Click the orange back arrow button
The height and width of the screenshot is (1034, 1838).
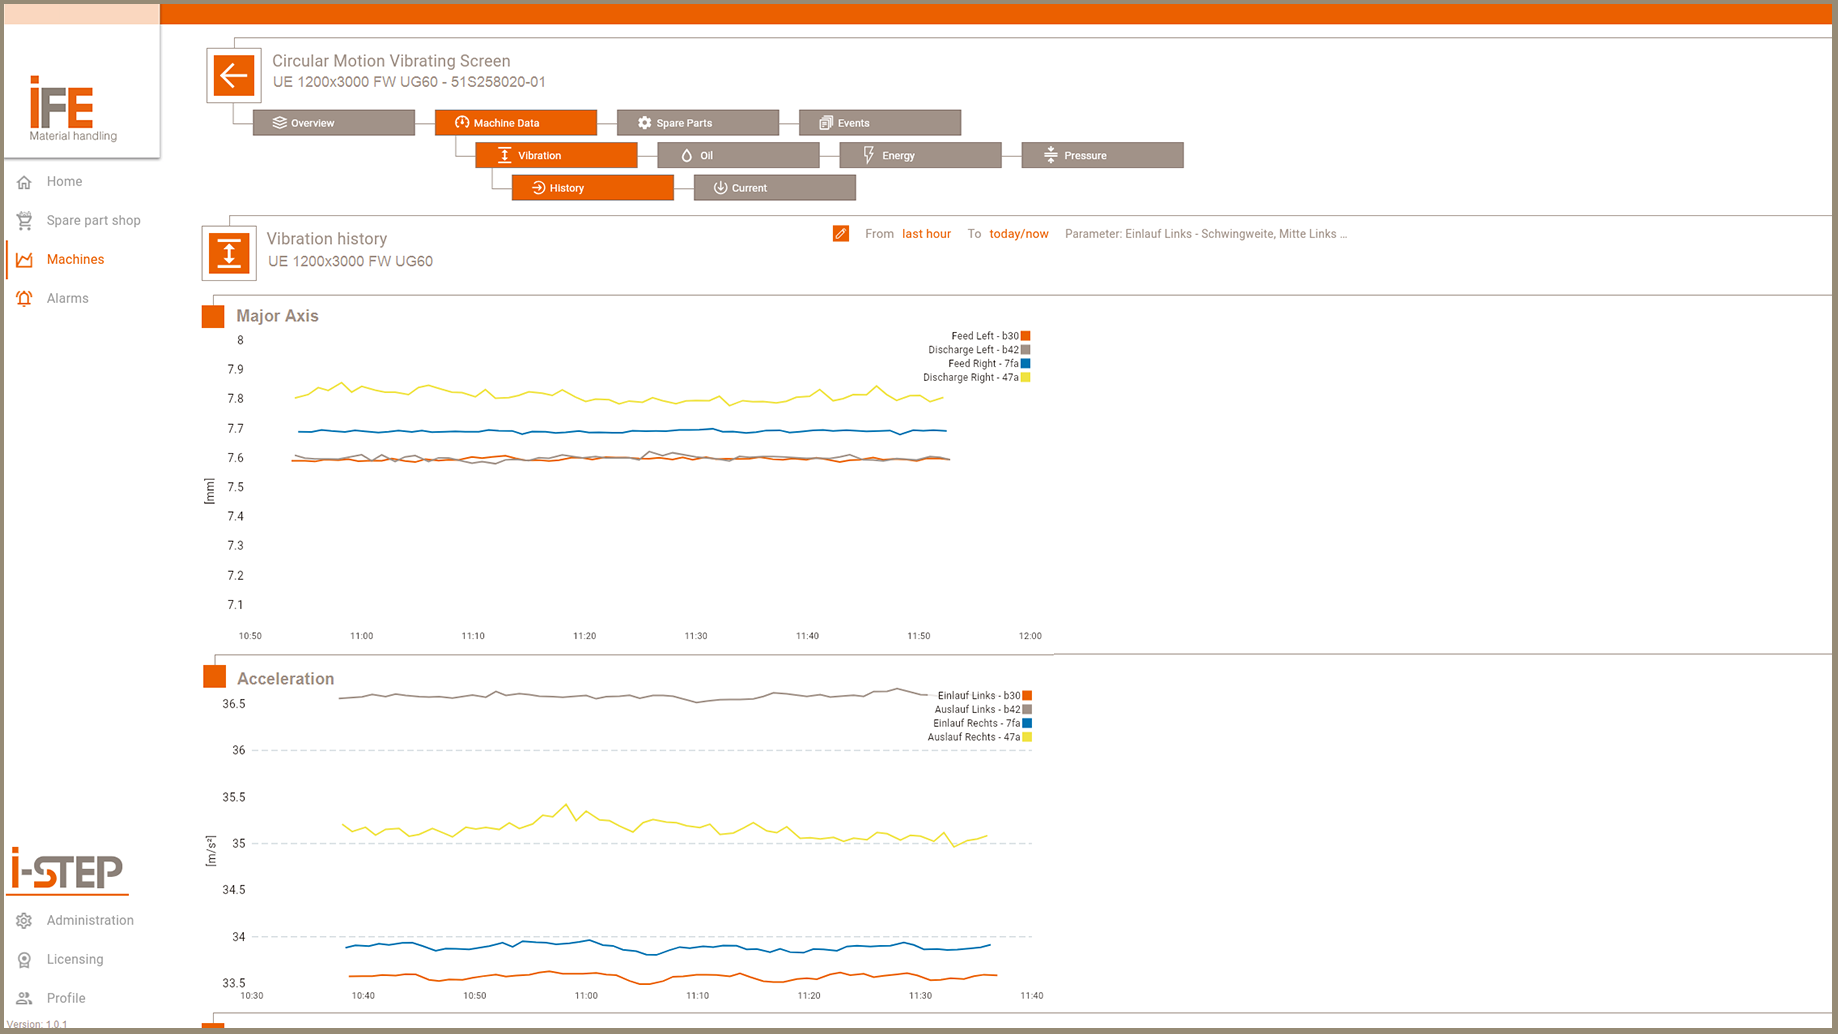233,76
